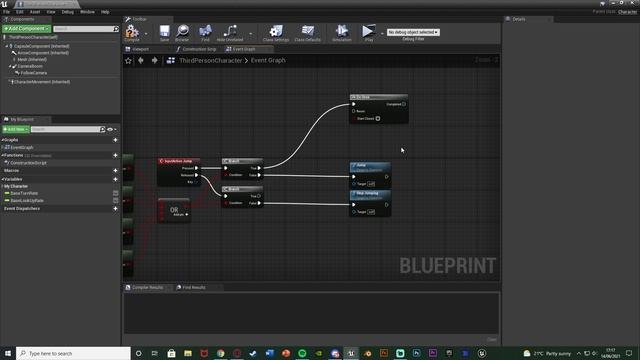Open the Hide Unrelated options dropdown arrow
Viewport: 640px width, 360px height.
point(251,34)
